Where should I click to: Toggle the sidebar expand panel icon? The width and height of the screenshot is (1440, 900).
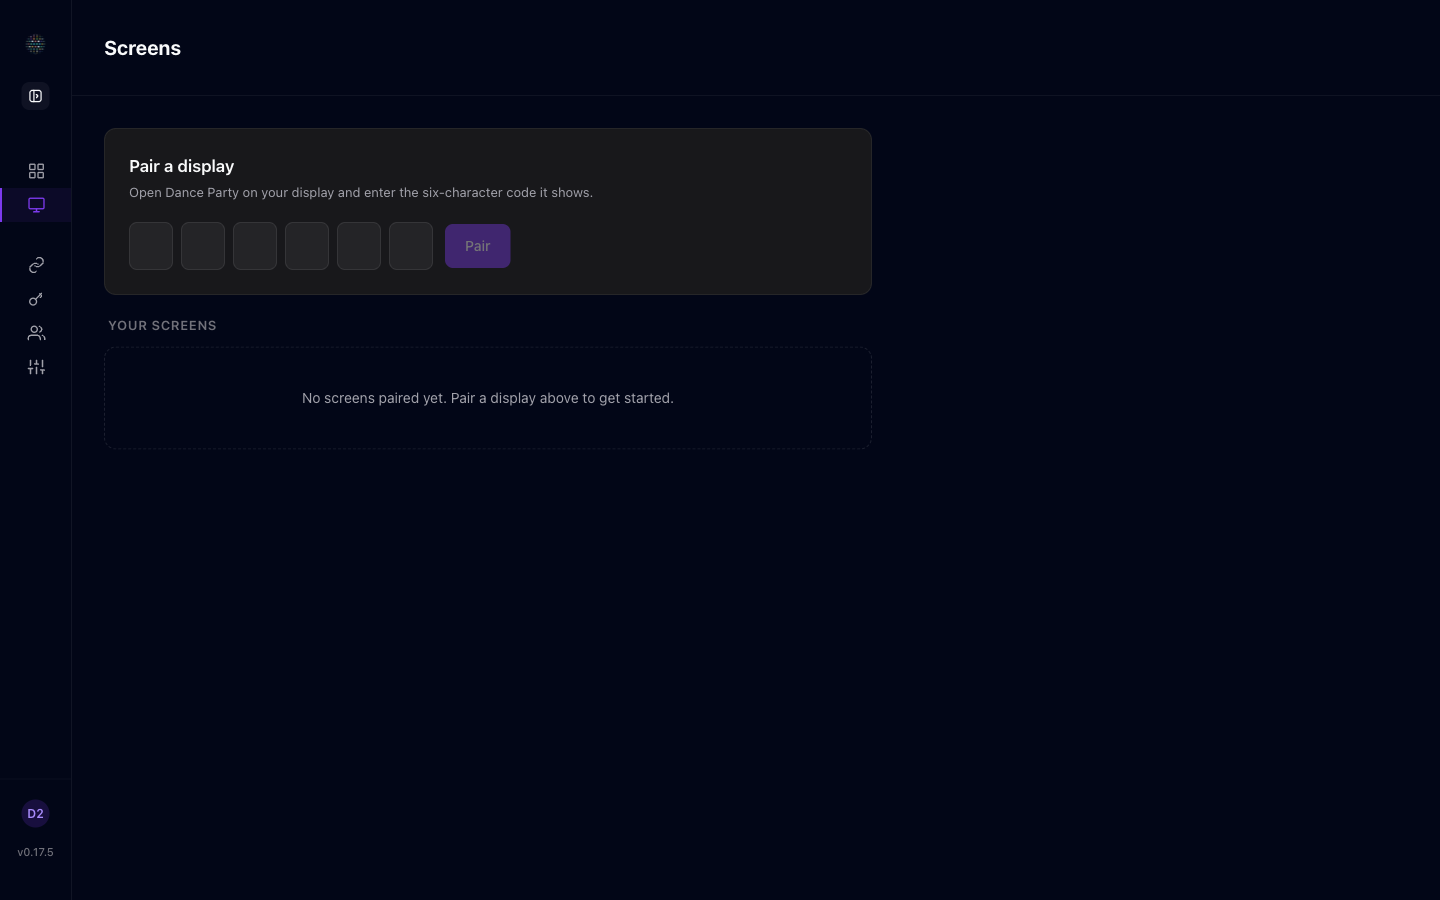click(x=35, y=96)
